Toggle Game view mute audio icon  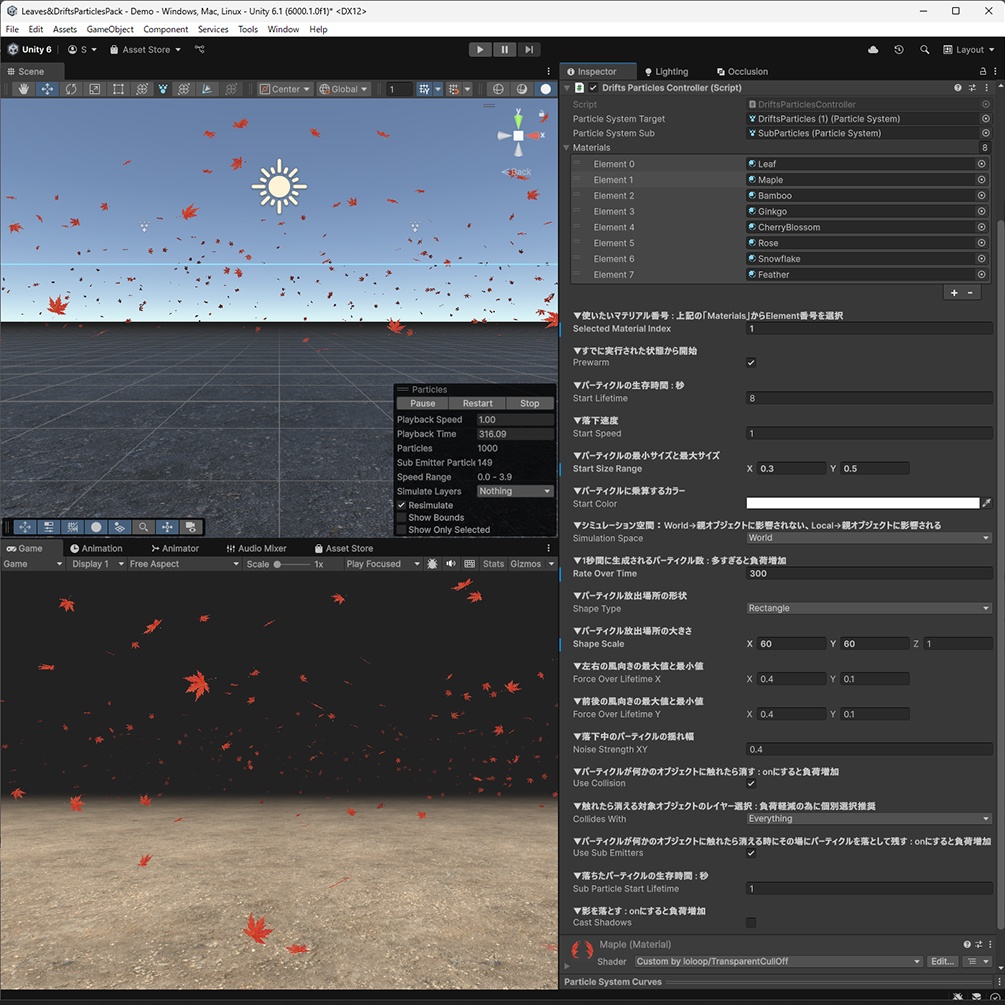(x=451, y=564)
